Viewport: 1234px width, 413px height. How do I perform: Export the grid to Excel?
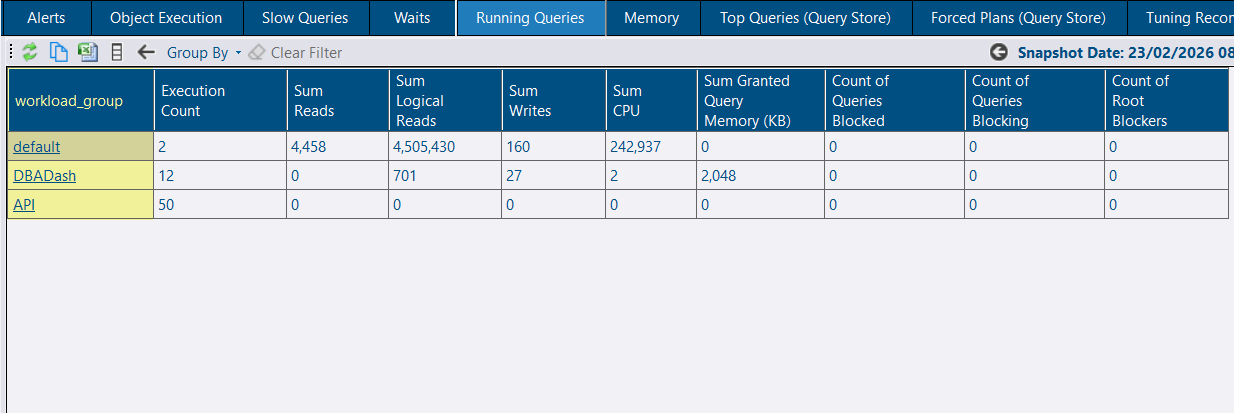[88, 52]
